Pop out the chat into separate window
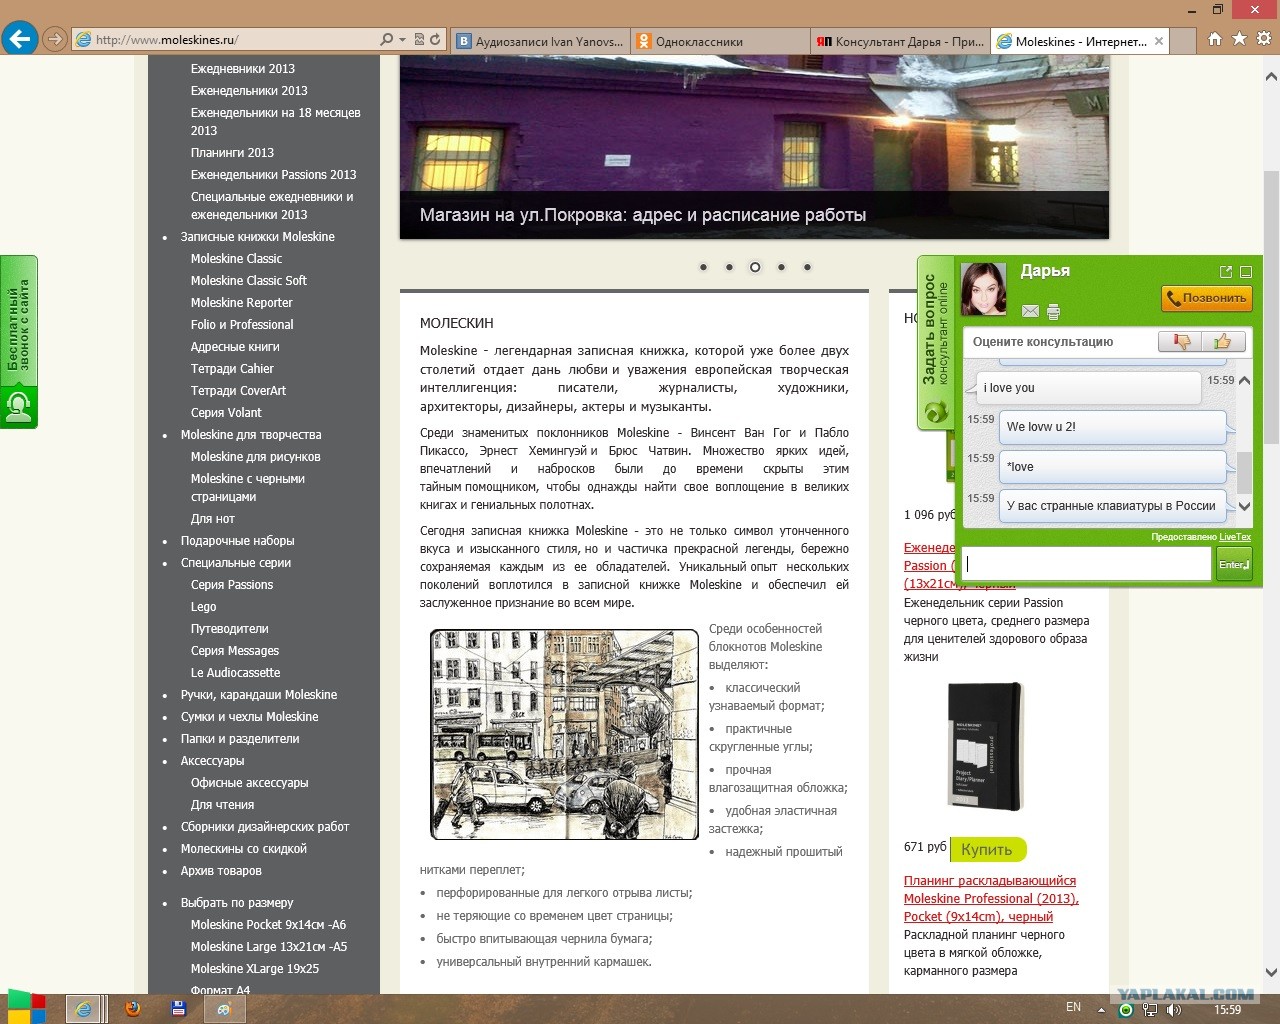The height and width of the screenshot is (1024, 1280). (x=1226, y=272)
